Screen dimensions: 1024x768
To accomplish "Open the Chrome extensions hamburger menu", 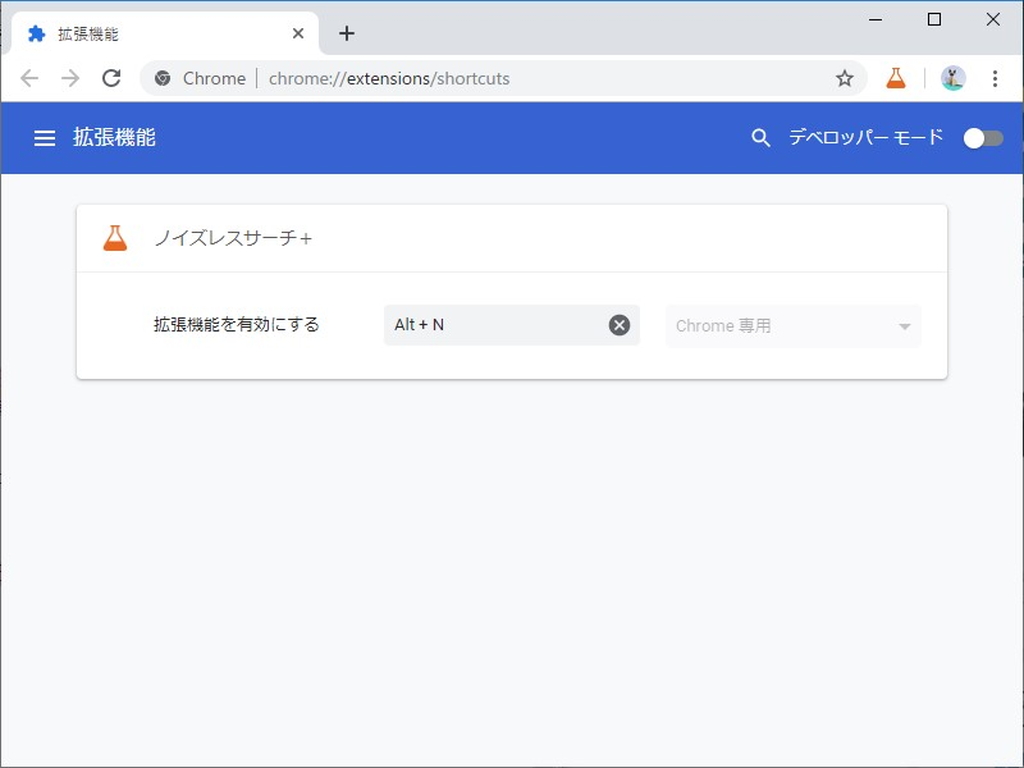I will tap(44, 138).
